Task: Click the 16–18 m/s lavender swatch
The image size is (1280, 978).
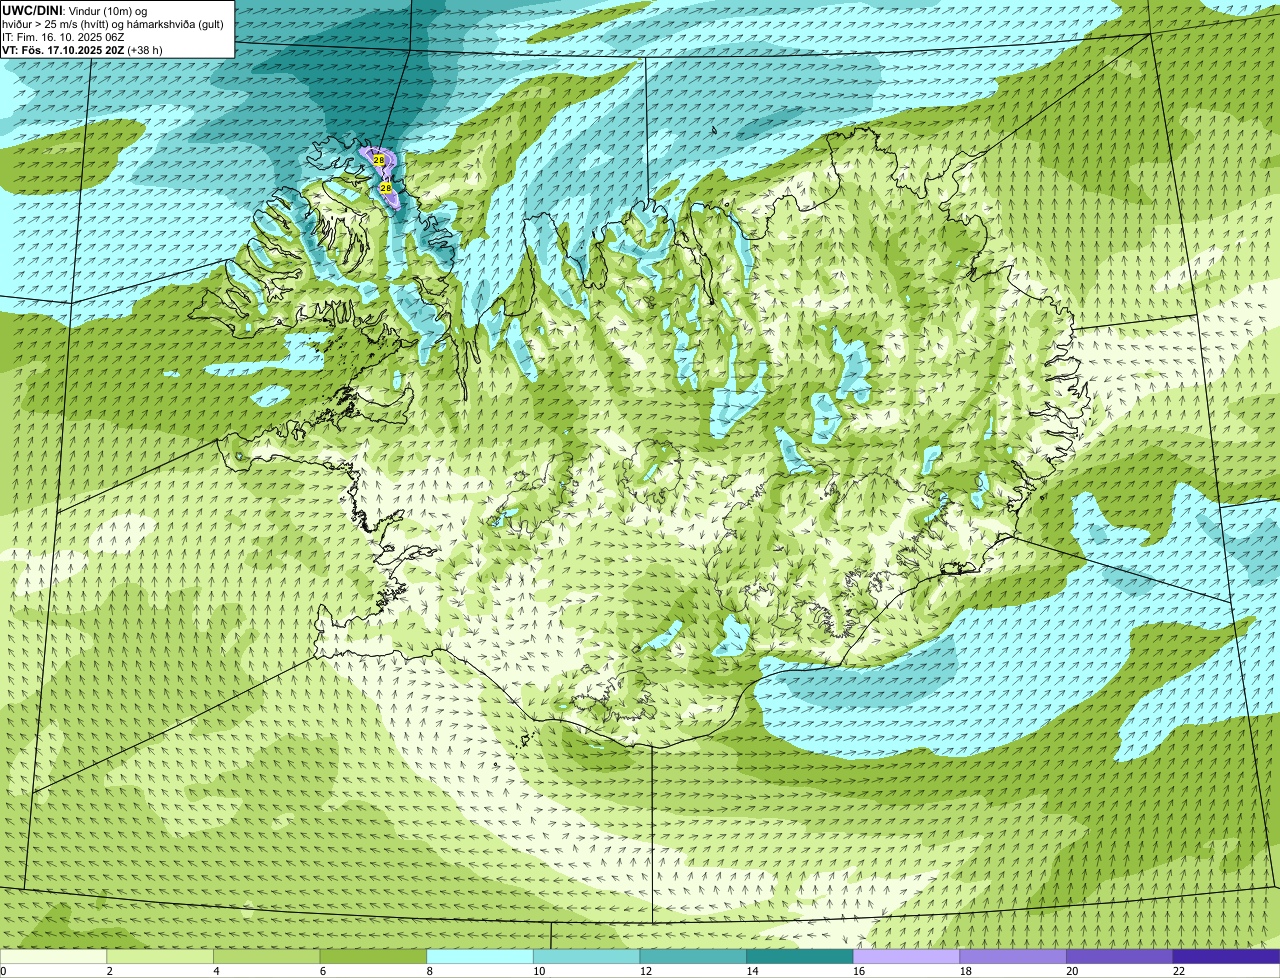Action: click(x=906, y=956)
